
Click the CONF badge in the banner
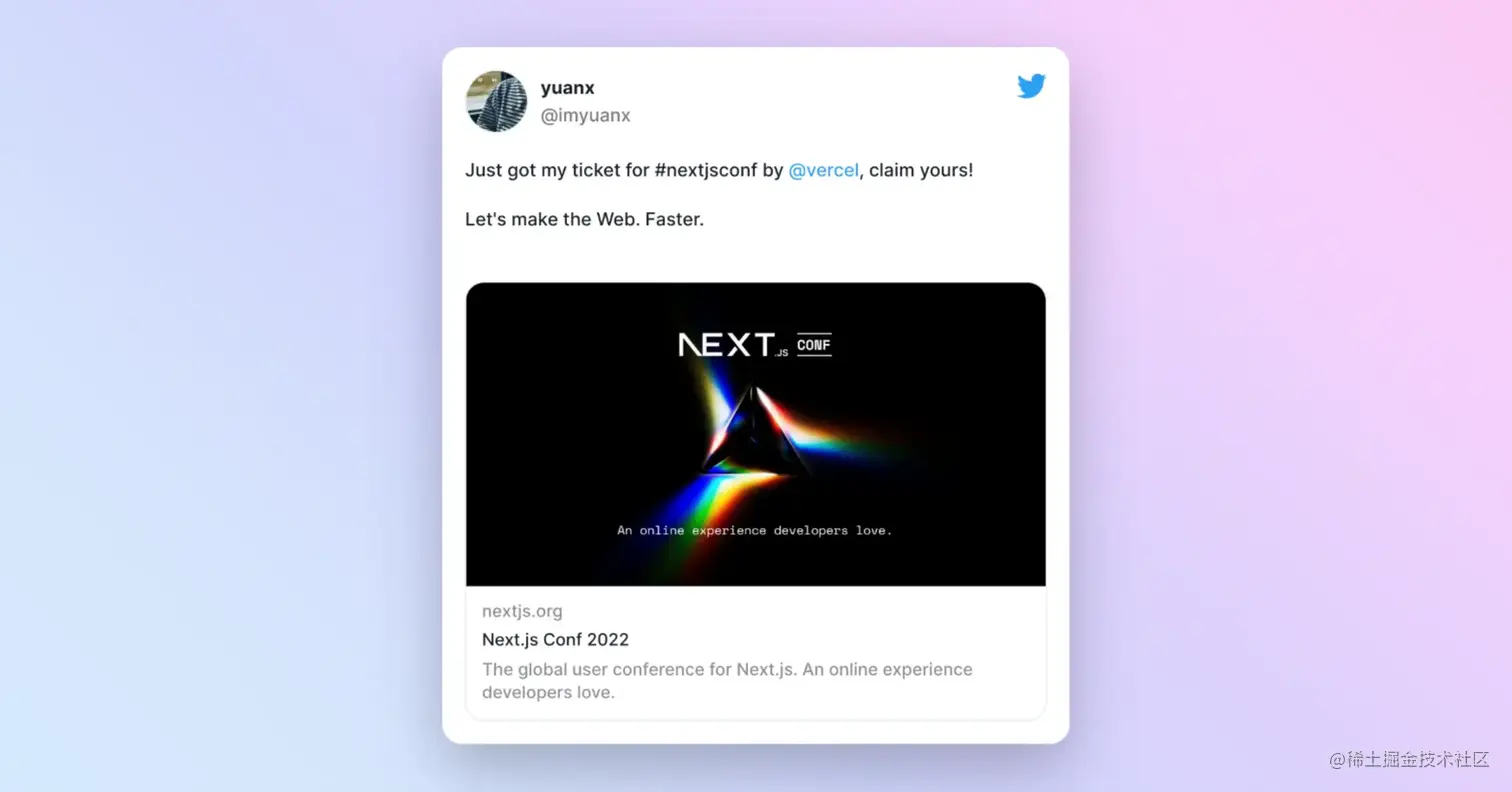coord(814,345)
